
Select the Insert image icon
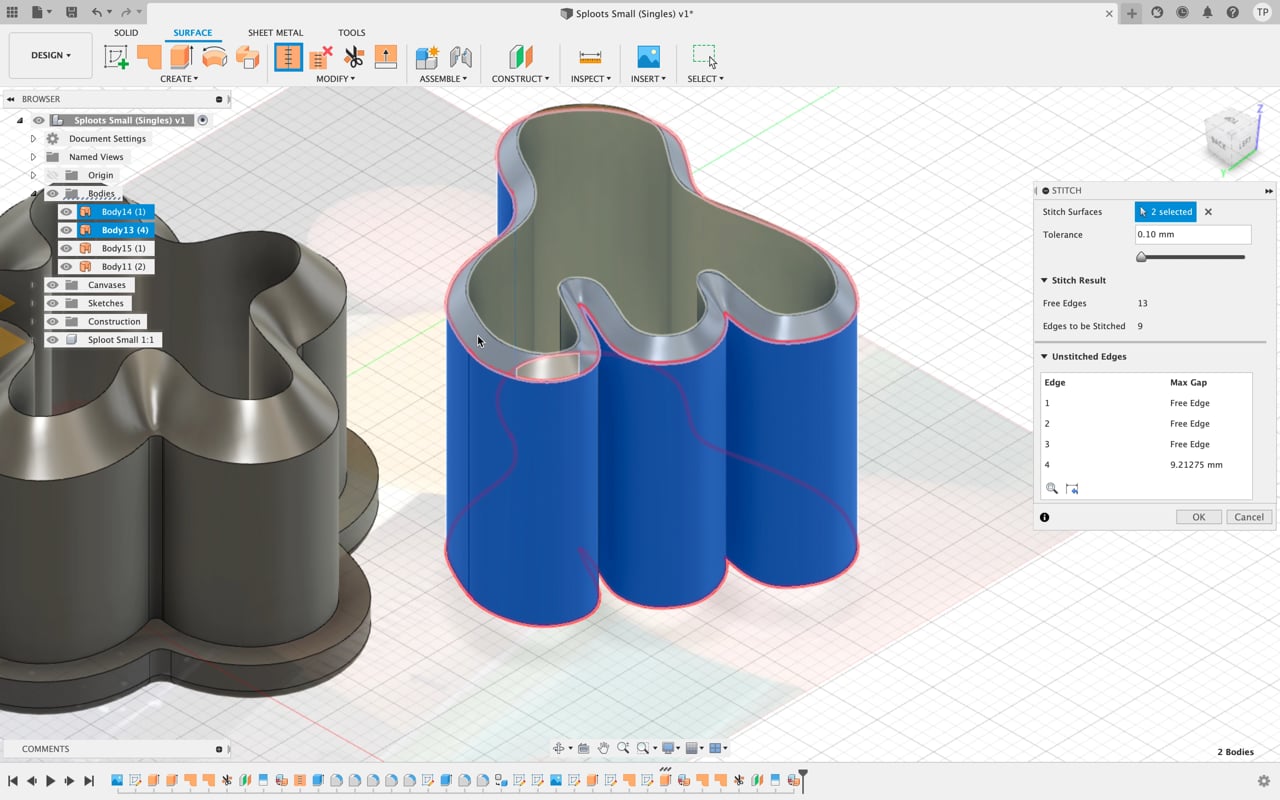[648, 57]
